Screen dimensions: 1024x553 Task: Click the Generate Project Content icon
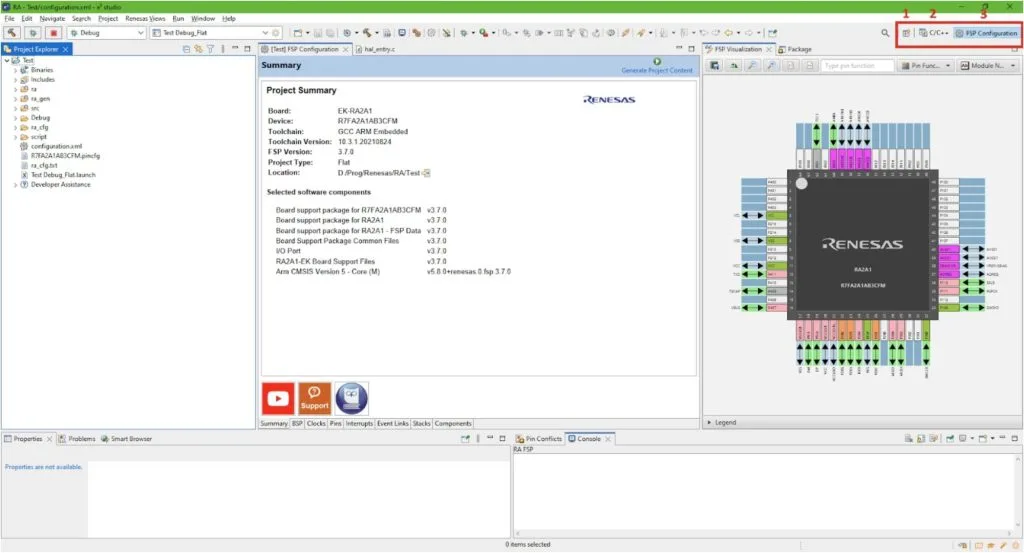click(x=657, y=62)
